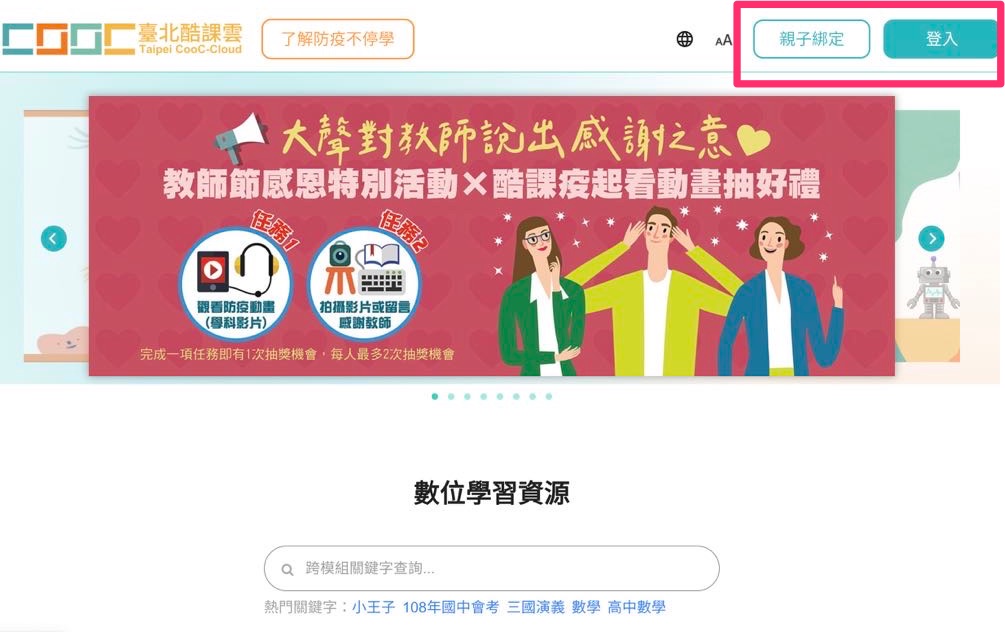The image size is (1005, 632).
Task: Select the fourth carousel dot indicator
Action: [x=484, y=397]
